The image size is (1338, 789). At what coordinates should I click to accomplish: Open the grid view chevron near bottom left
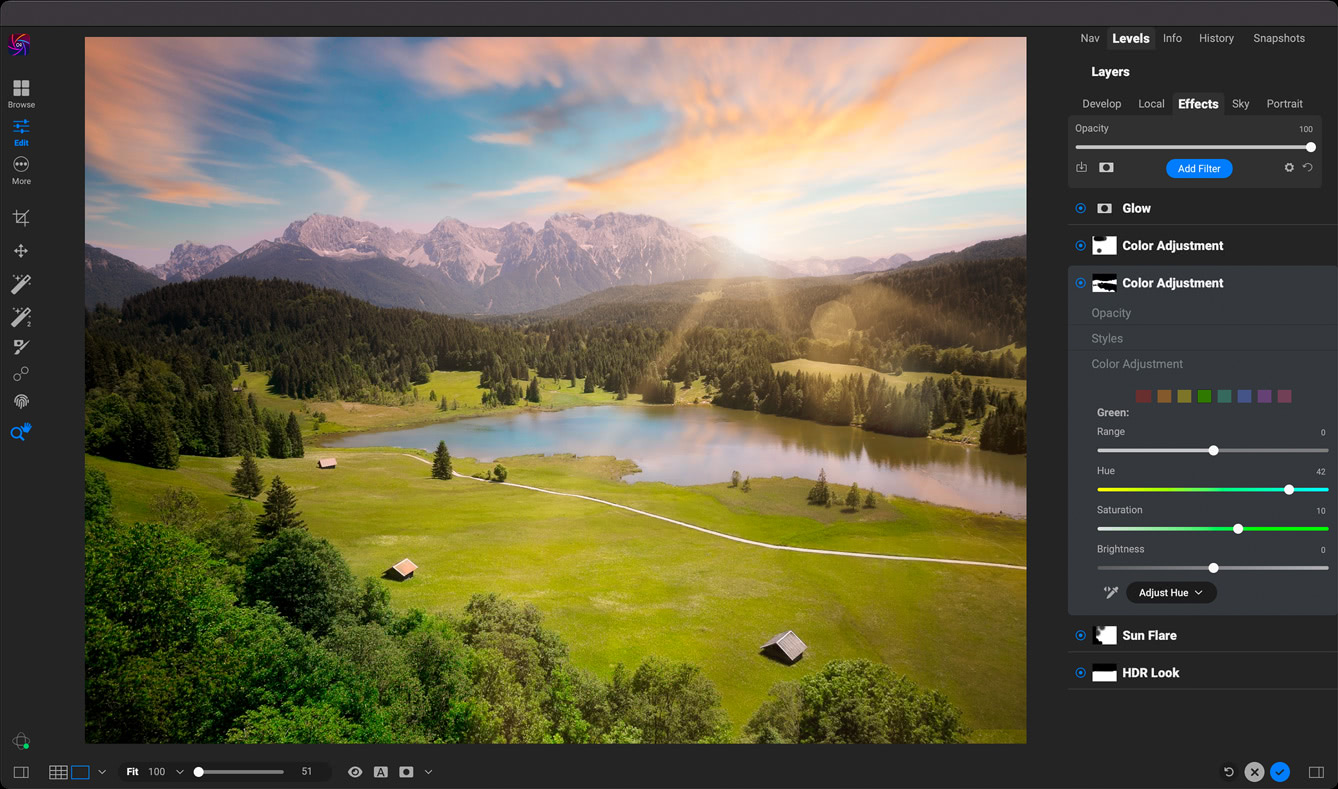click(x=101, y=771)
